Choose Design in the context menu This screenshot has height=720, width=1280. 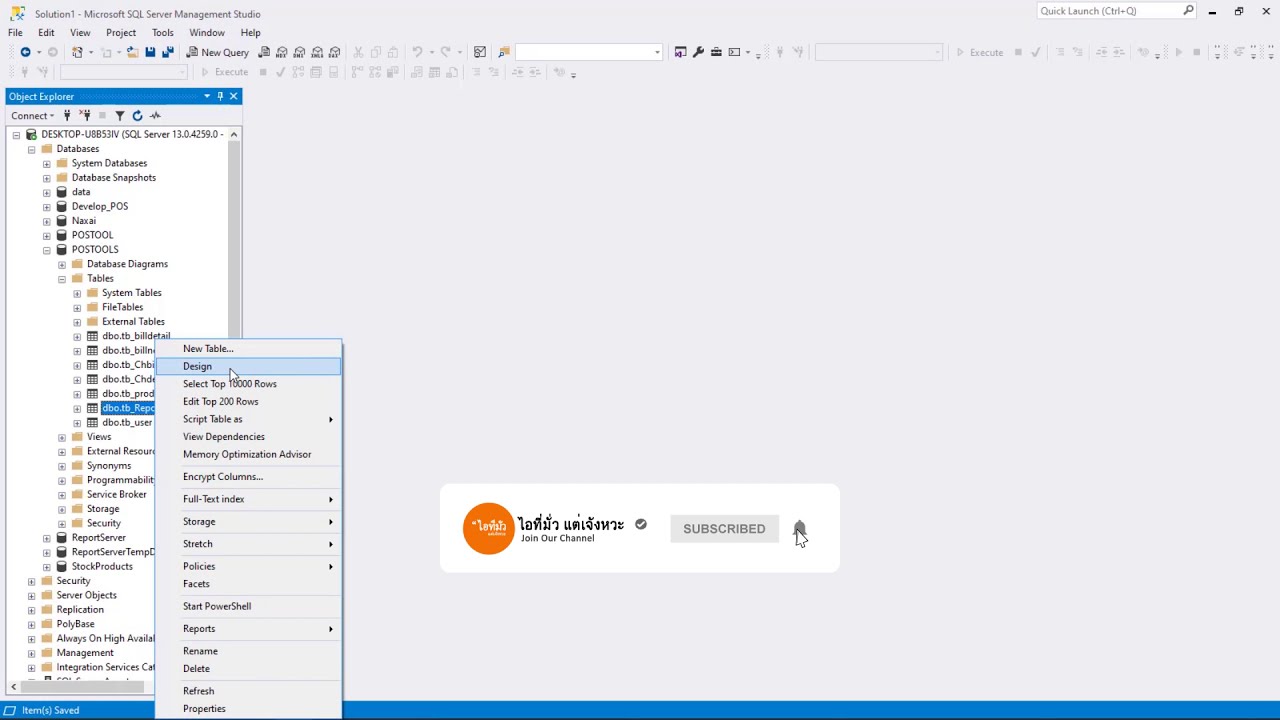point(248,366)
